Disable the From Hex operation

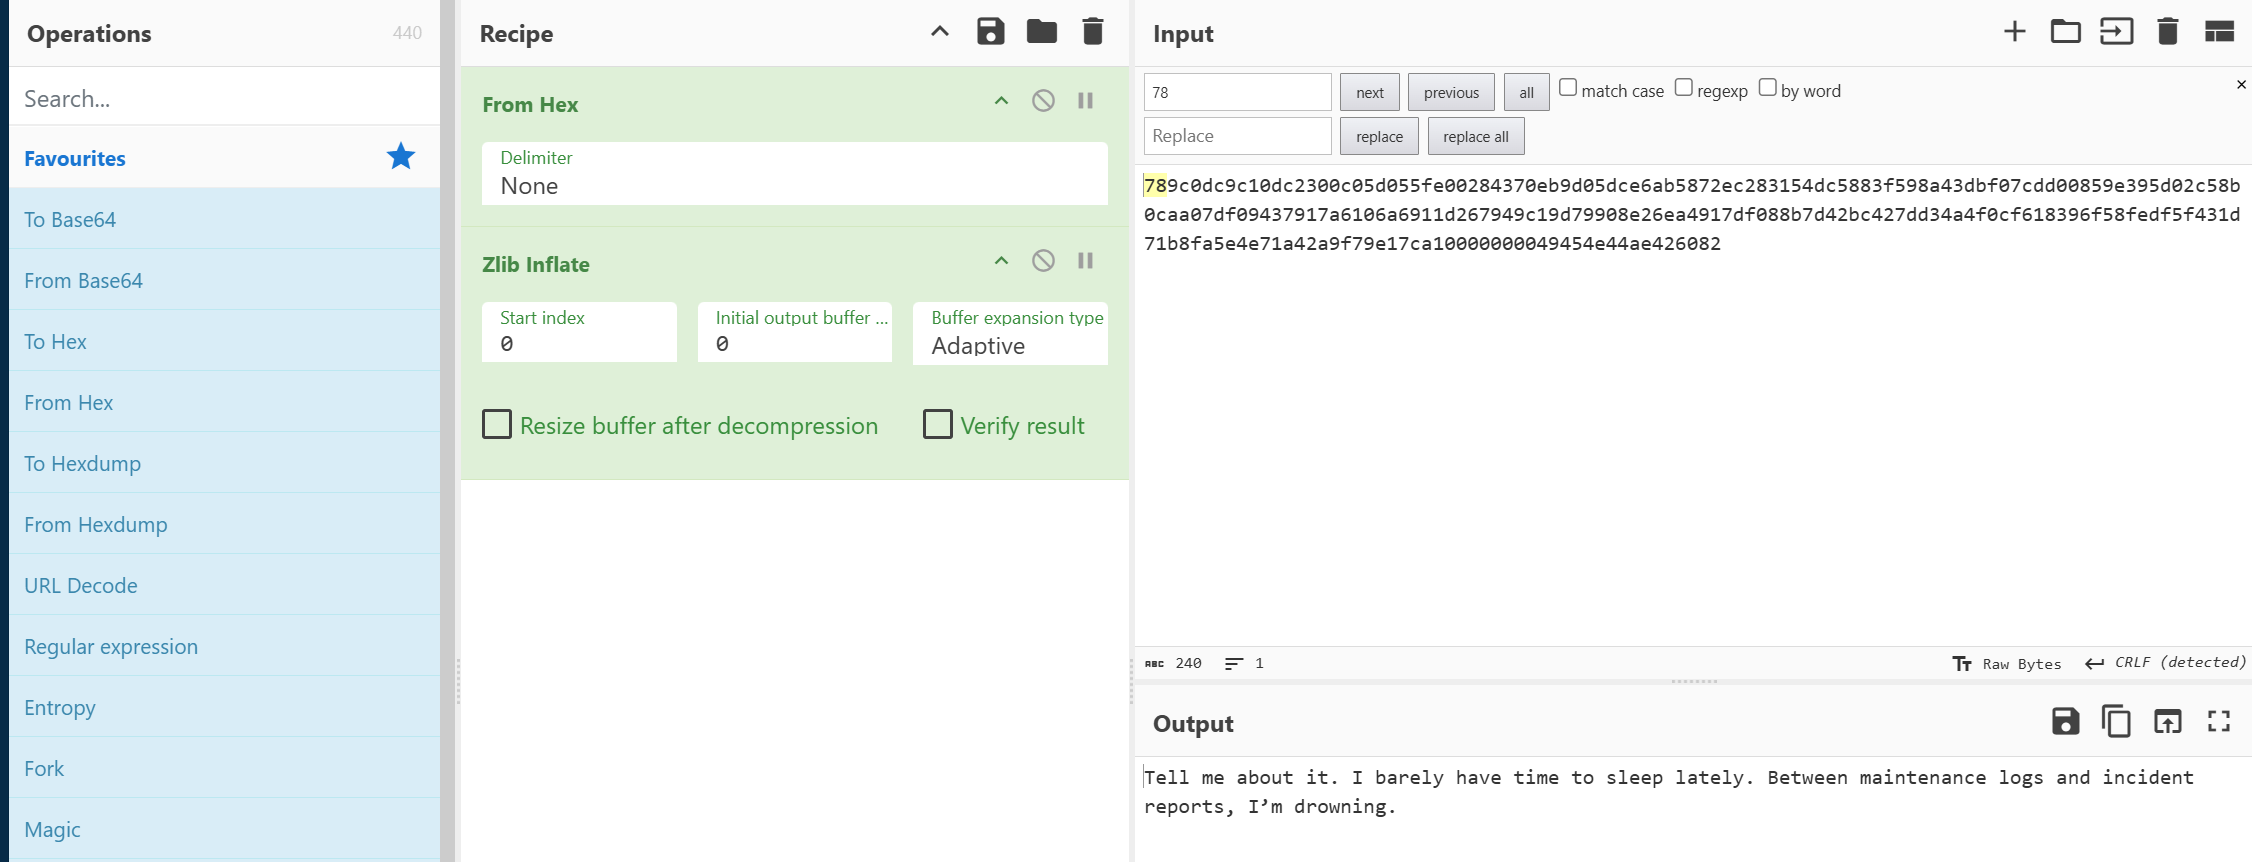(x=1043, y=101)
